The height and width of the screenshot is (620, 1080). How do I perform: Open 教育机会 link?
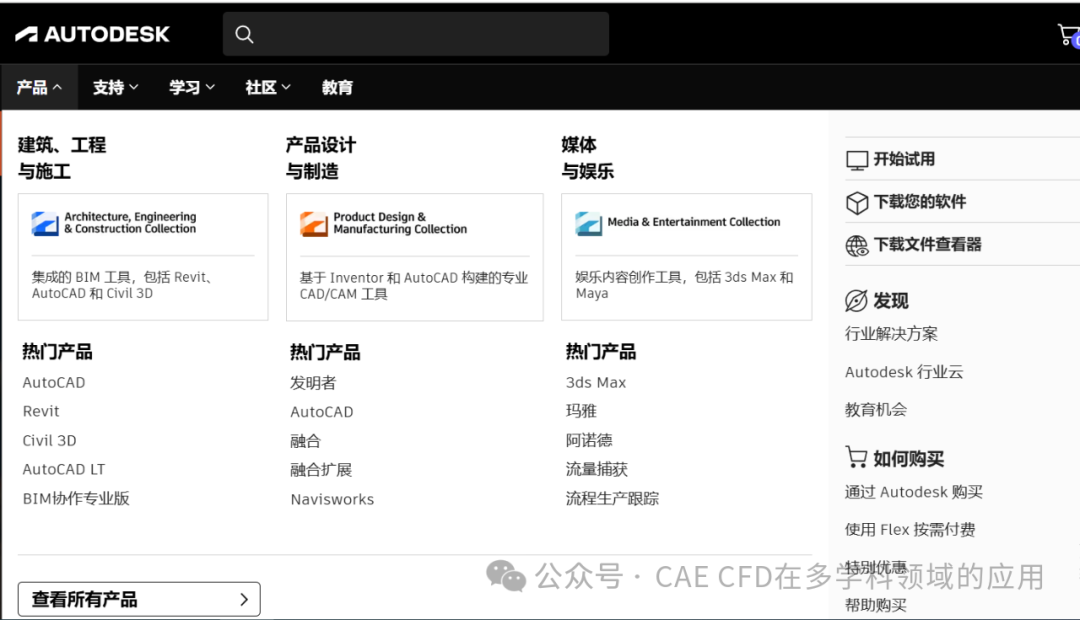(875, 410)
